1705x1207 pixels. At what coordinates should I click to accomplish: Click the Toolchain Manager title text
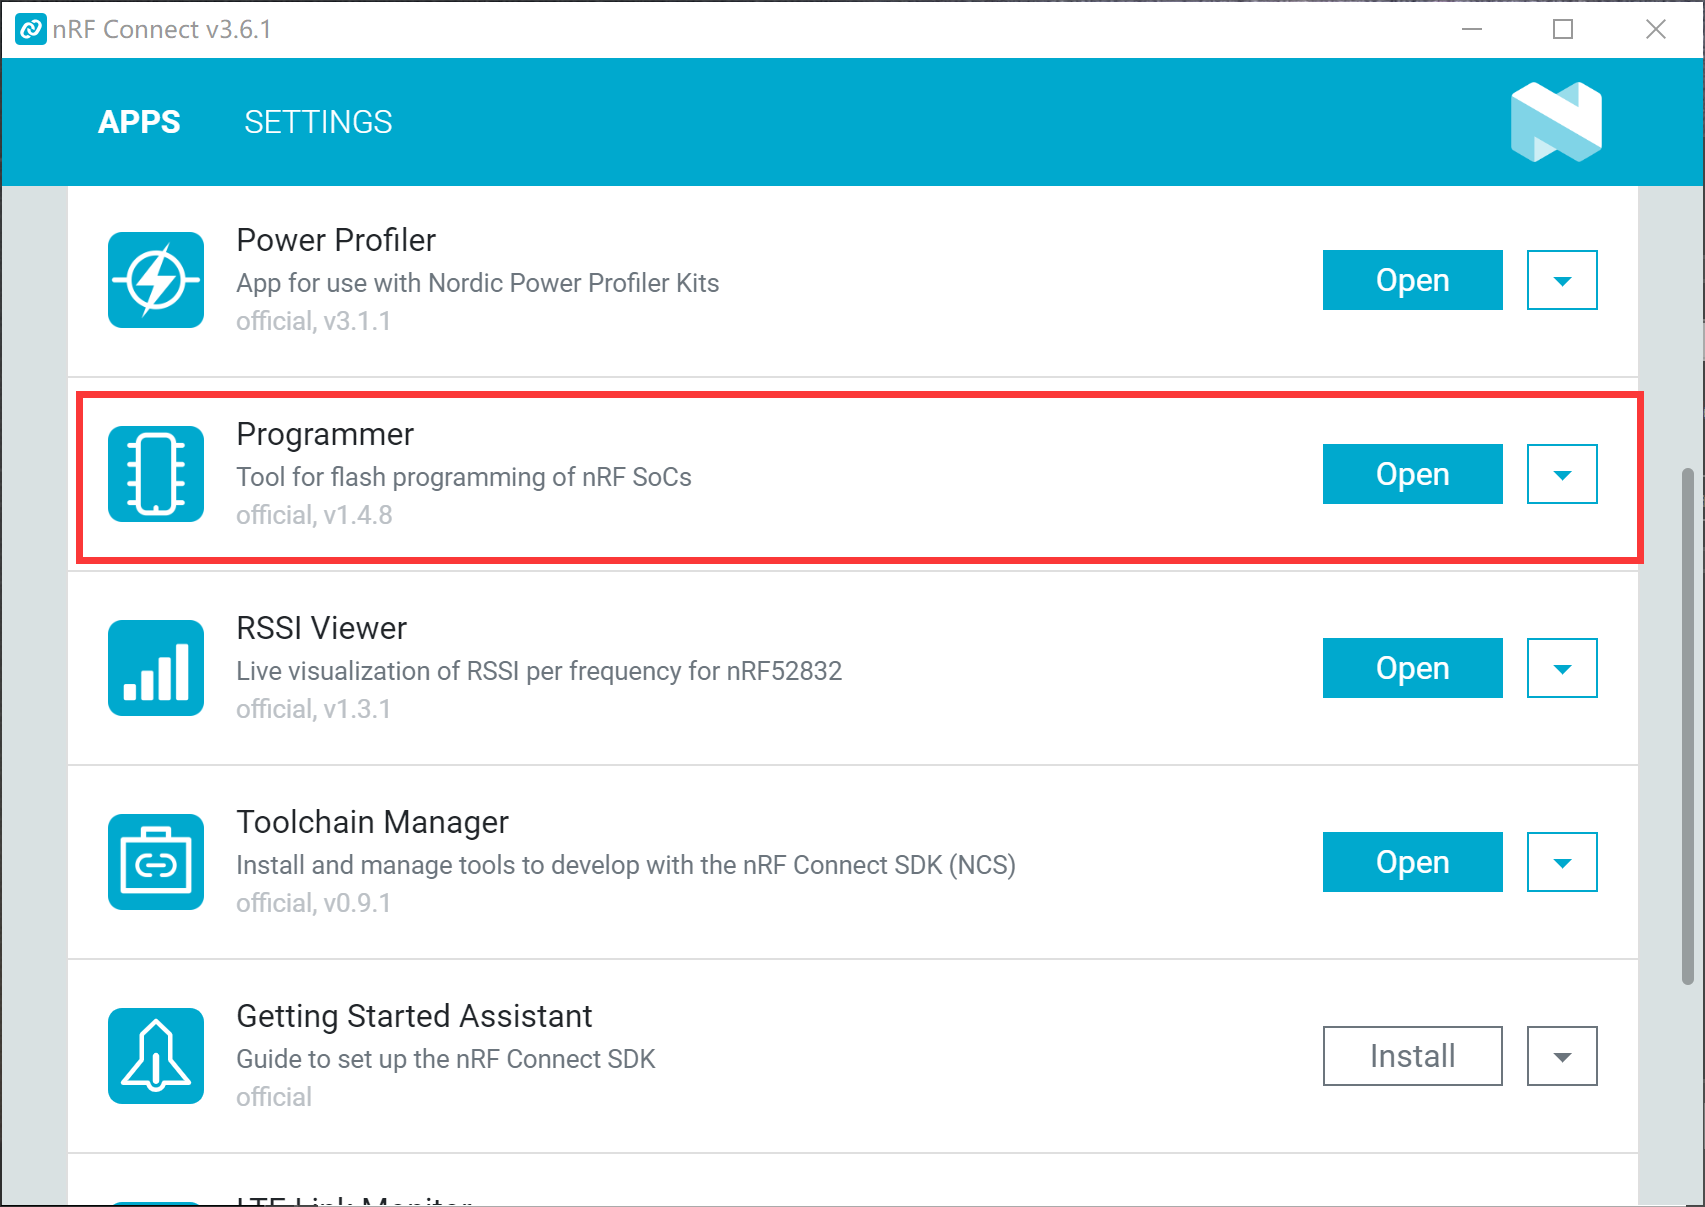(x=372, y=823)
